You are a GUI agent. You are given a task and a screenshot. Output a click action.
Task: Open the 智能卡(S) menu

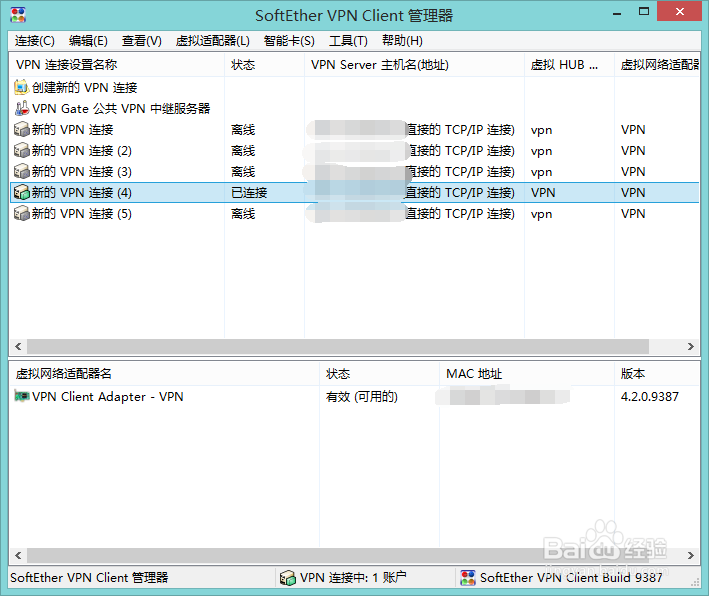pyautogui.click(x=289, y=41)
